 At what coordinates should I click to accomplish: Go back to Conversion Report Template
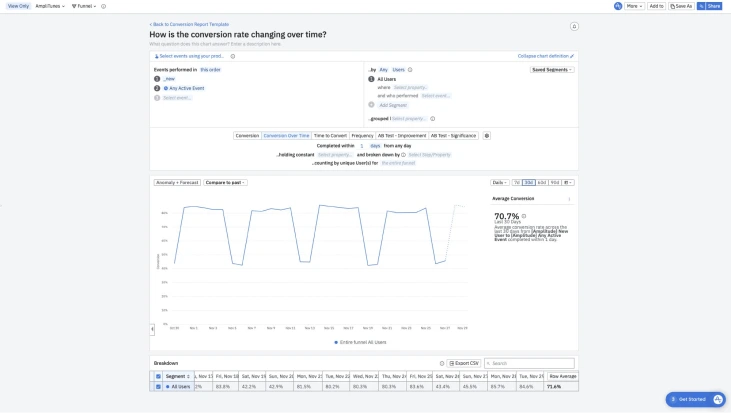[x=189, y=23]
